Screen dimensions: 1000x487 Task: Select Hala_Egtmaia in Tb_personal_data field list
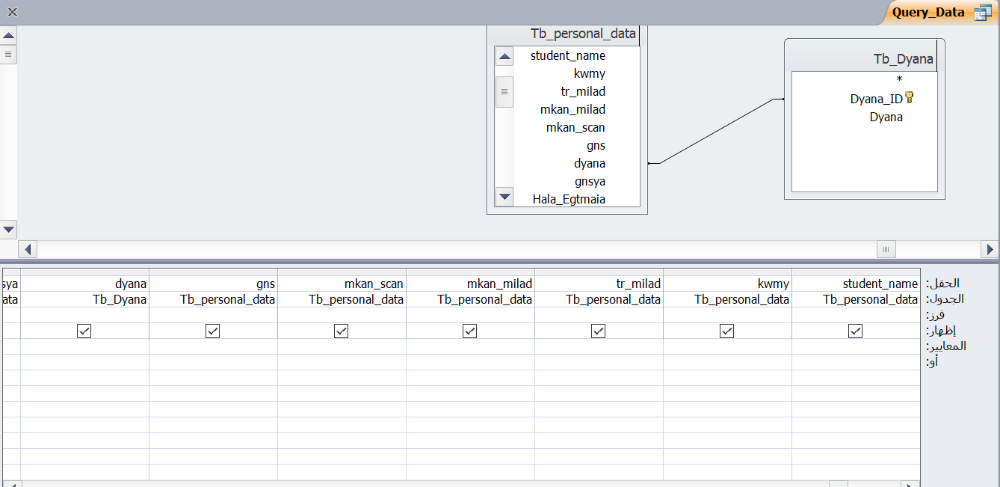point(569,199)
